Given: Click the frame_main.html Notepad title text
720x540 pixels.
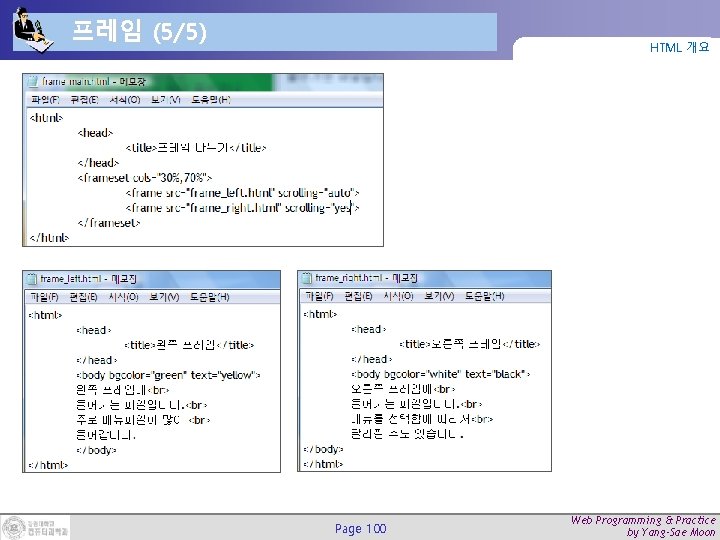Looking at the screenshot, I should (x=94, y=82).
